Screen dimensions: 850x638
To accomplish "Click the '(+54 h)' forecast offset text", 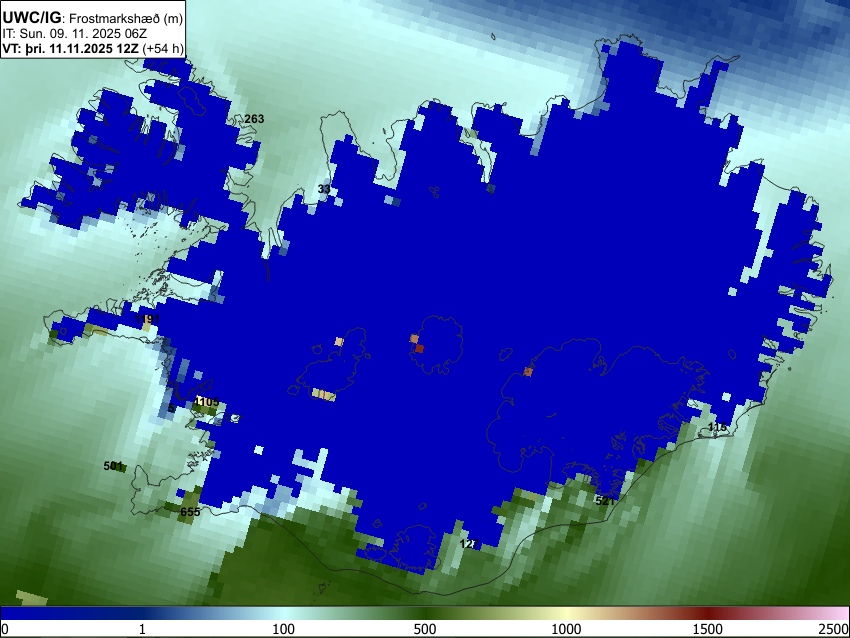I will point(163,48).
